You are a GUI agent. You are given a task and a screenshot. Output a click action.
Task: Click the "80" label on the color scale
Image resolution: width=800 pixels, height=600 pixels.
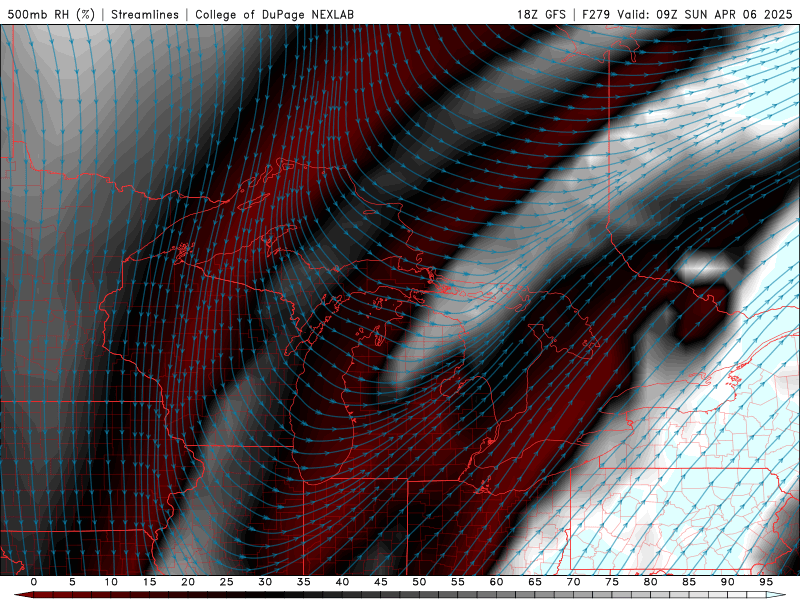650,582
